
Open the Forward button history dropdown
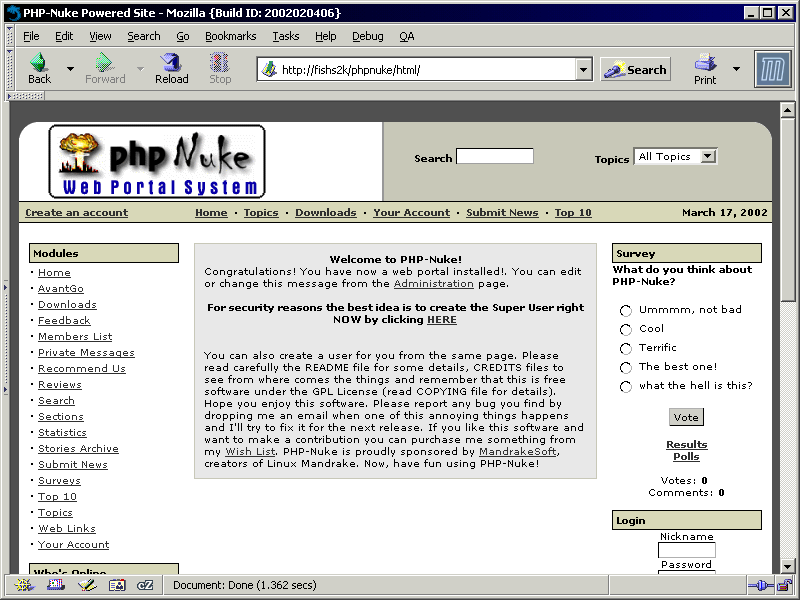pos(140,68)
